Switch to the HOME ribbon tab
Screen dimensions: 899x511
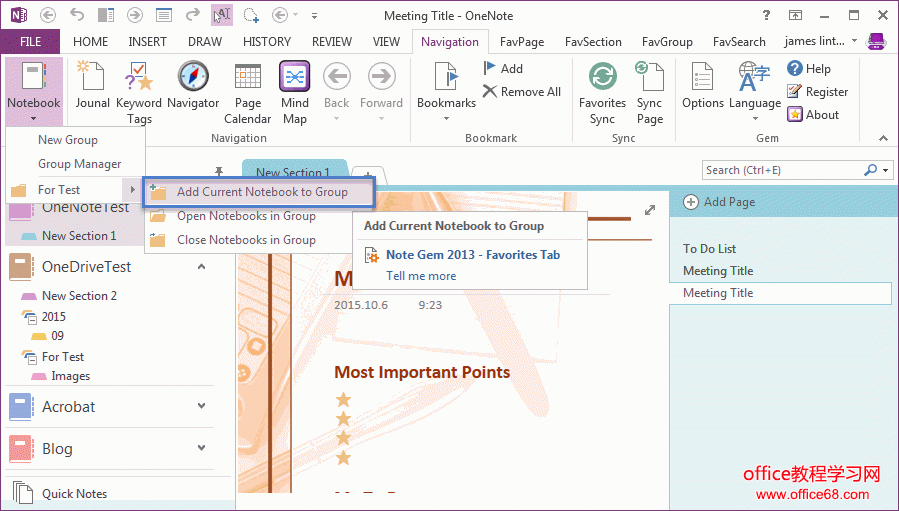pos(91,42)
